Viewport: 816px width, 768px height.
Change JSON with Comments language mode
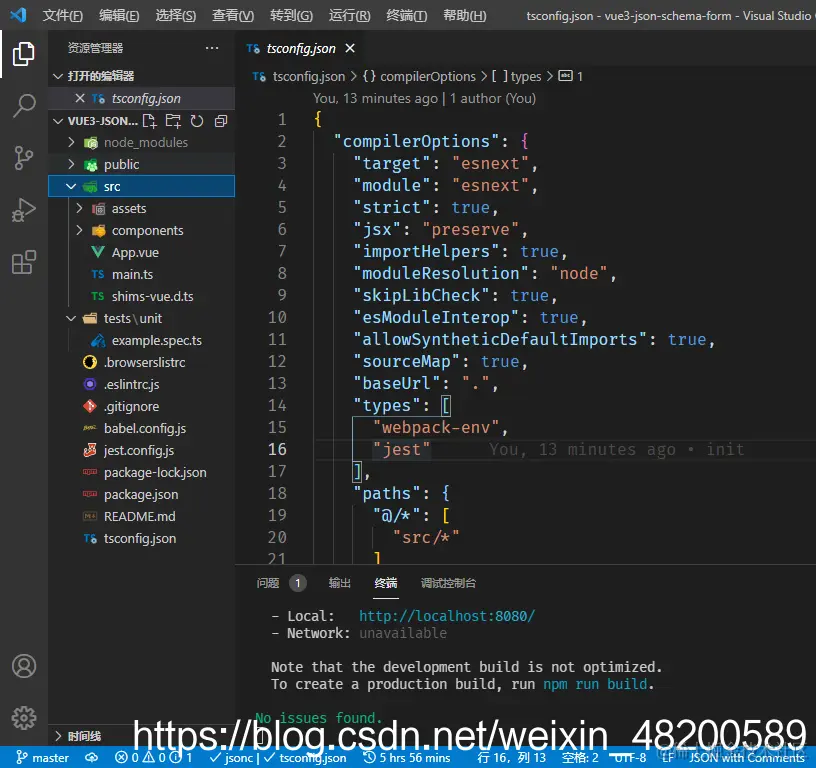pyautogui.click(x=747, y=758)
